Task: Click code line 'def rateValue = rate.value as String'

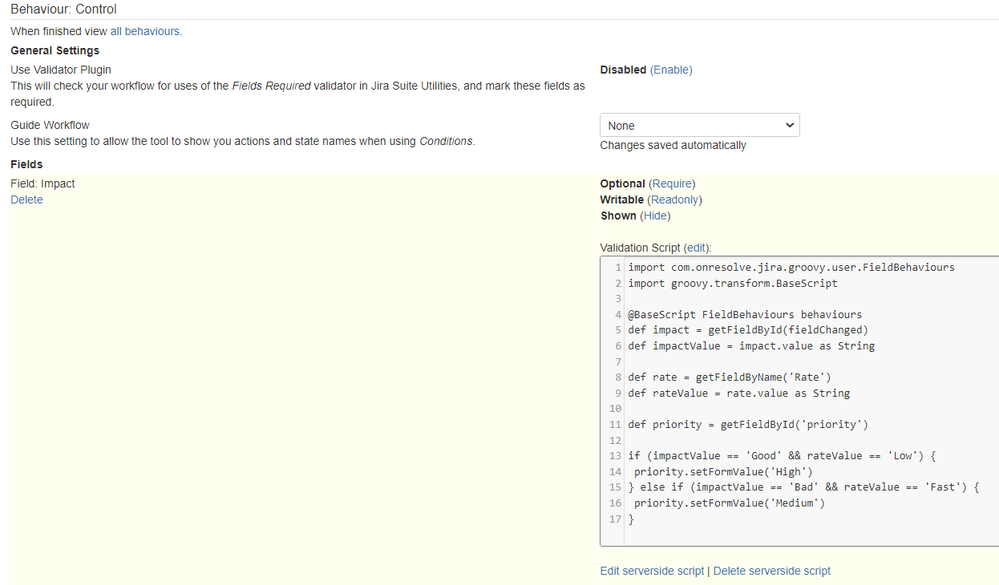Action: coord(739,393)
